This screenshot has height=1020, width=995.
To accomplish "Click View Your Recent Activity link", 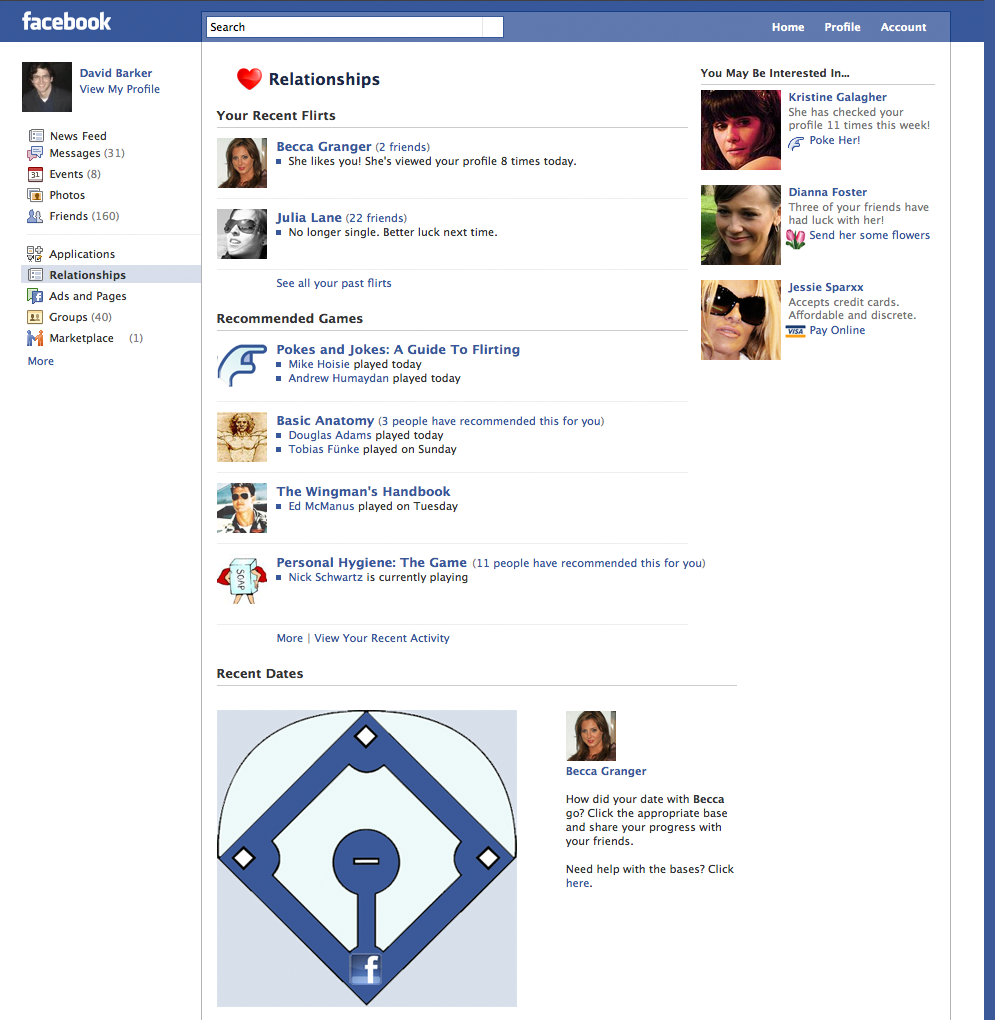I will tap(382, 638).
